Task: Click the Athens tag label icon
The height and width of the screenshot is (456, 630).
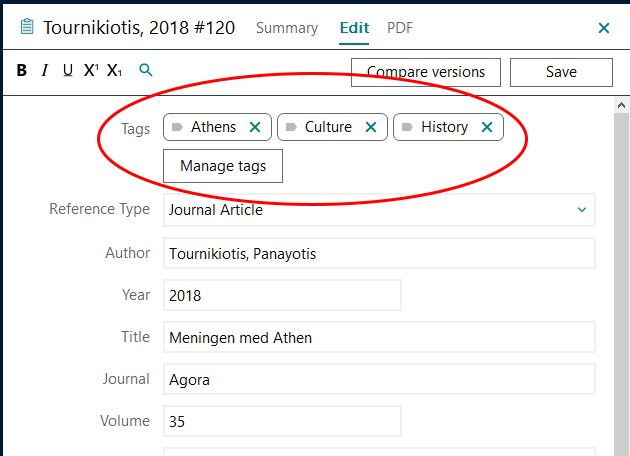Action: 177,127
